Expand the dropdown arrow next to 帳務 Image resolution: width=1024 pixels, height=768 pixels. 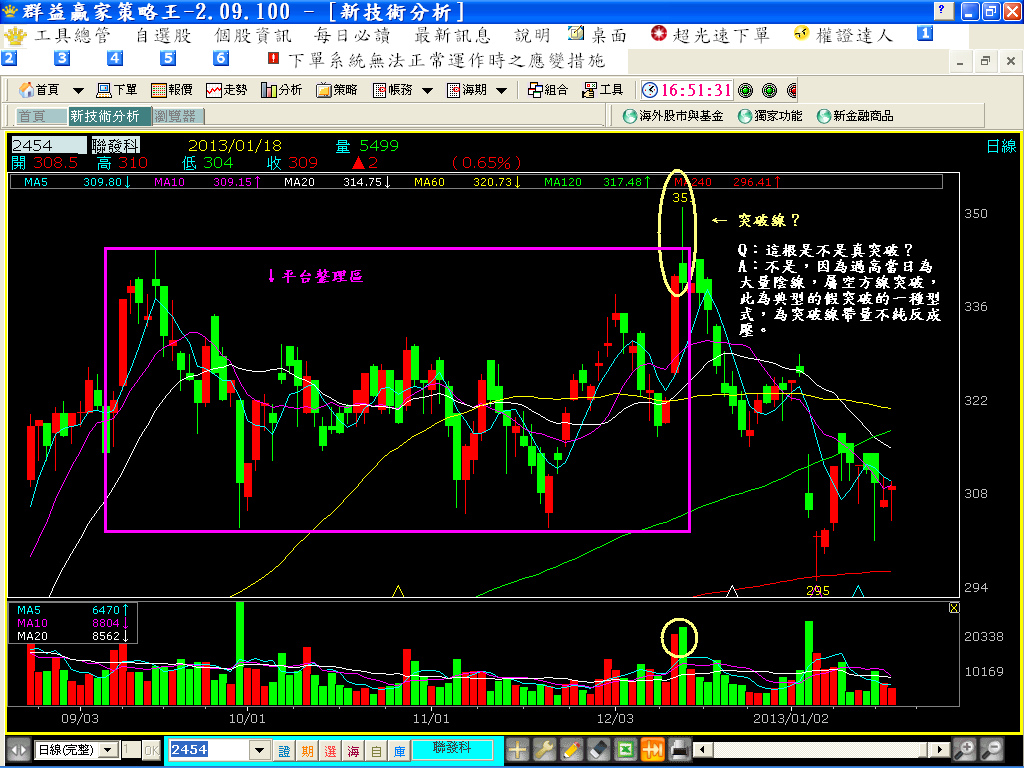coord(428,91)
